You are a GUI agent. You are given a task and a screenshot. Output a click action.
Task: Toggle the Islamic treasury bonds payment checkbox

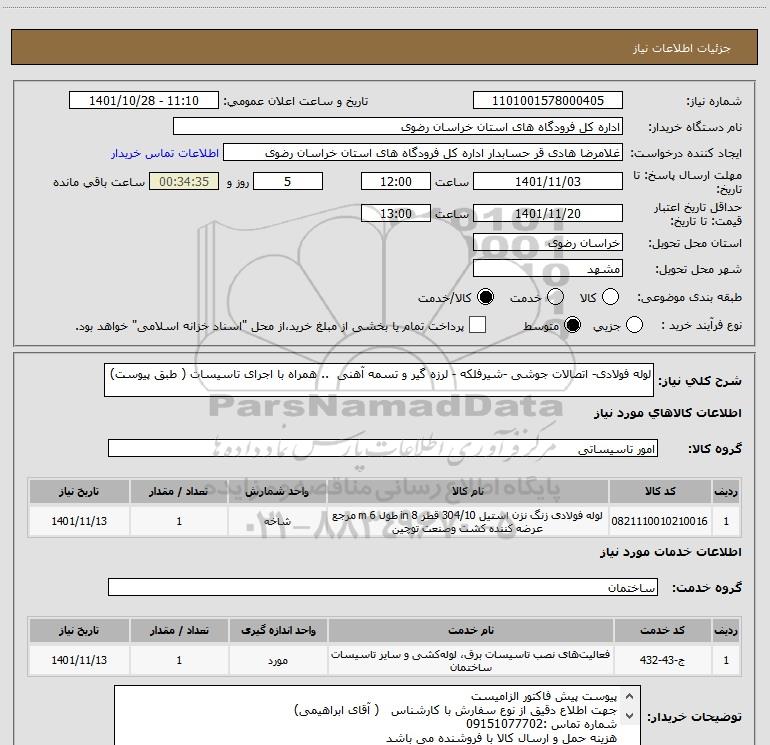[x=477, y=325]
